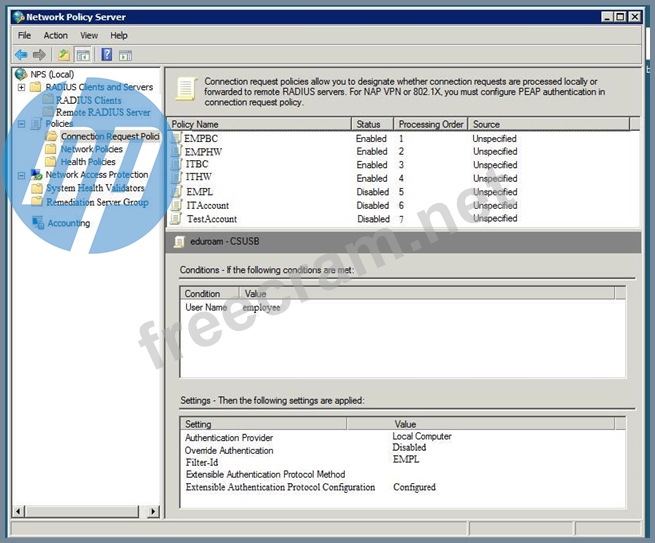Minimize the Network Policy Server window
Image resolution: width=655 pixels, height=543 pixels.
pos(607,17)
